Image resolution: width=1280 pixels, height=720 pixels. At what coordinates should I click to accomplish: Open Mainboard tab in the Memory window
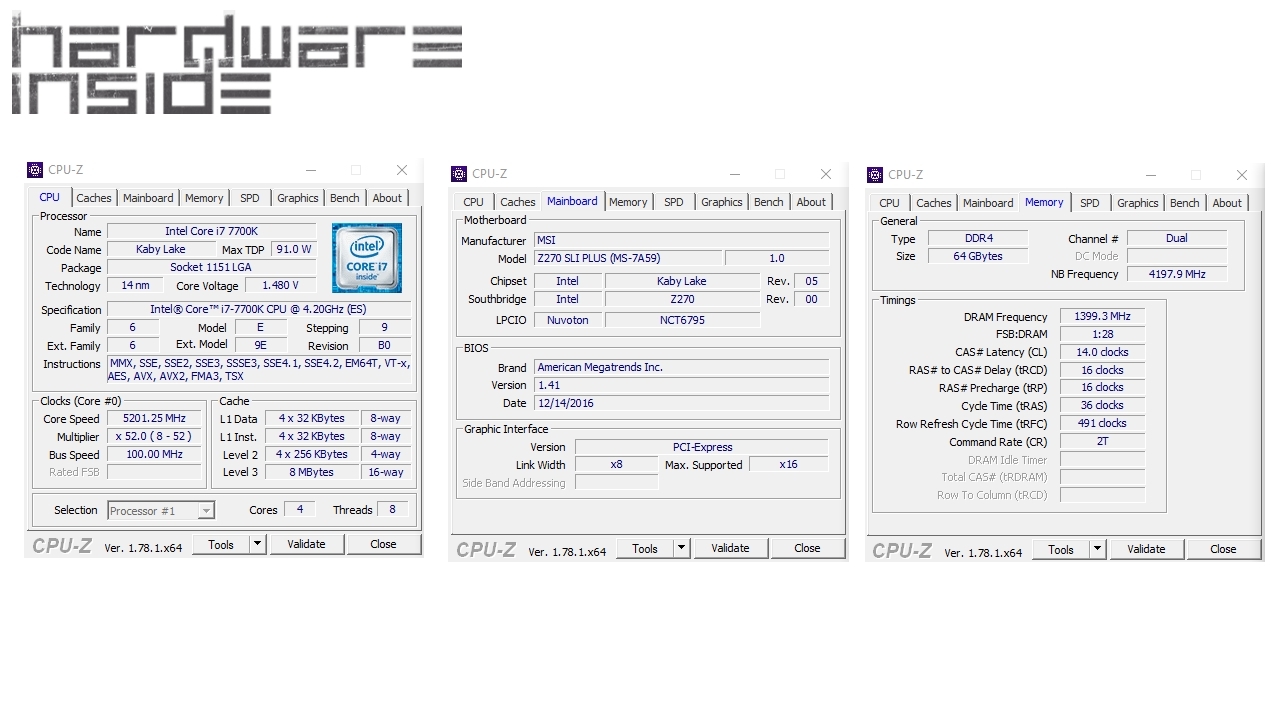pos(988,203)
